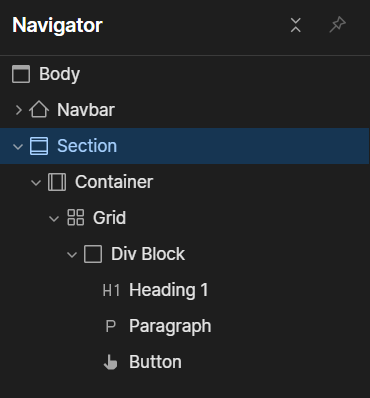
Task: Click the Button pointer-hand icon
Action: tap(111, 362)
